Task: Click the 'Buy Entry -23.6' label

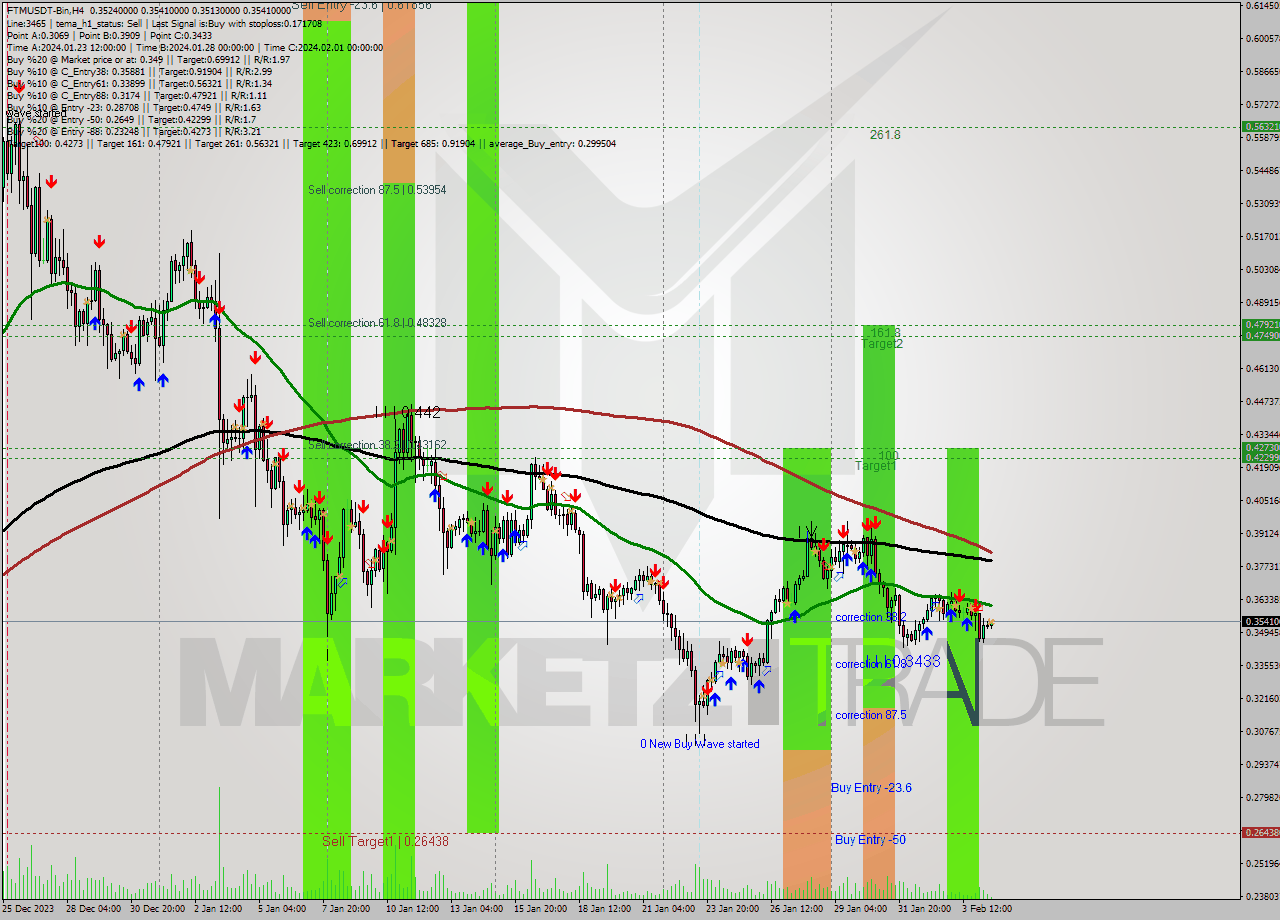Action: pyautogui.click(x=871, y=788)
